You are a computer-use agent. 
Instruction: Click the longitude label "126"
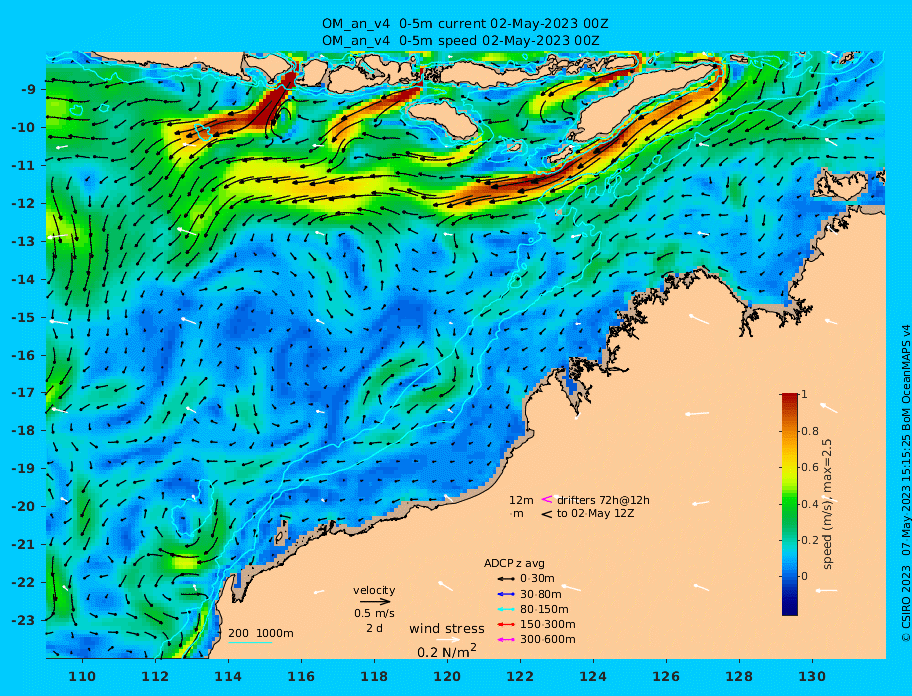(667, 677)
